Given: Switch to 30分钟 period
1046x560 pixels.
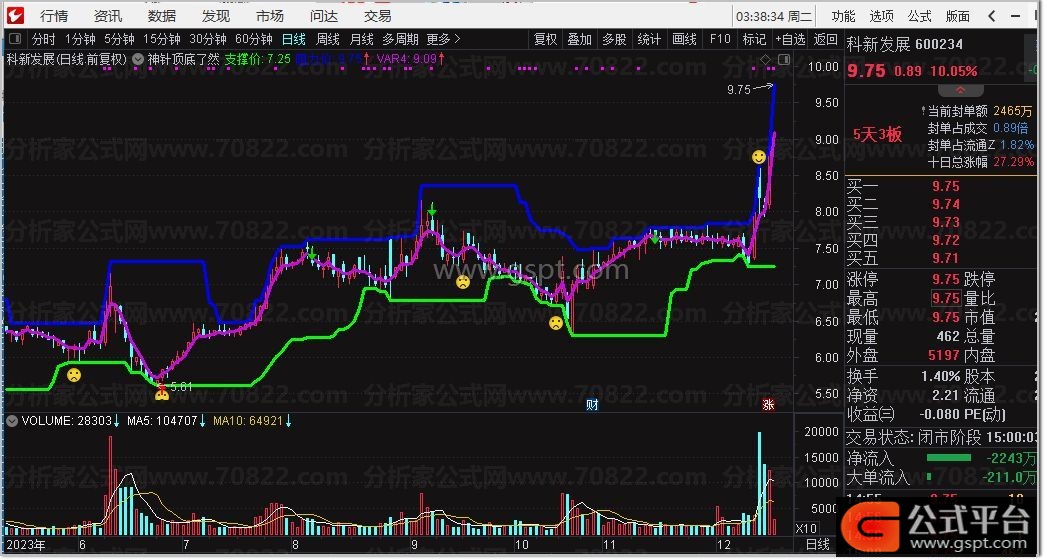Looking at the screenshot, I should coord(207,39).
